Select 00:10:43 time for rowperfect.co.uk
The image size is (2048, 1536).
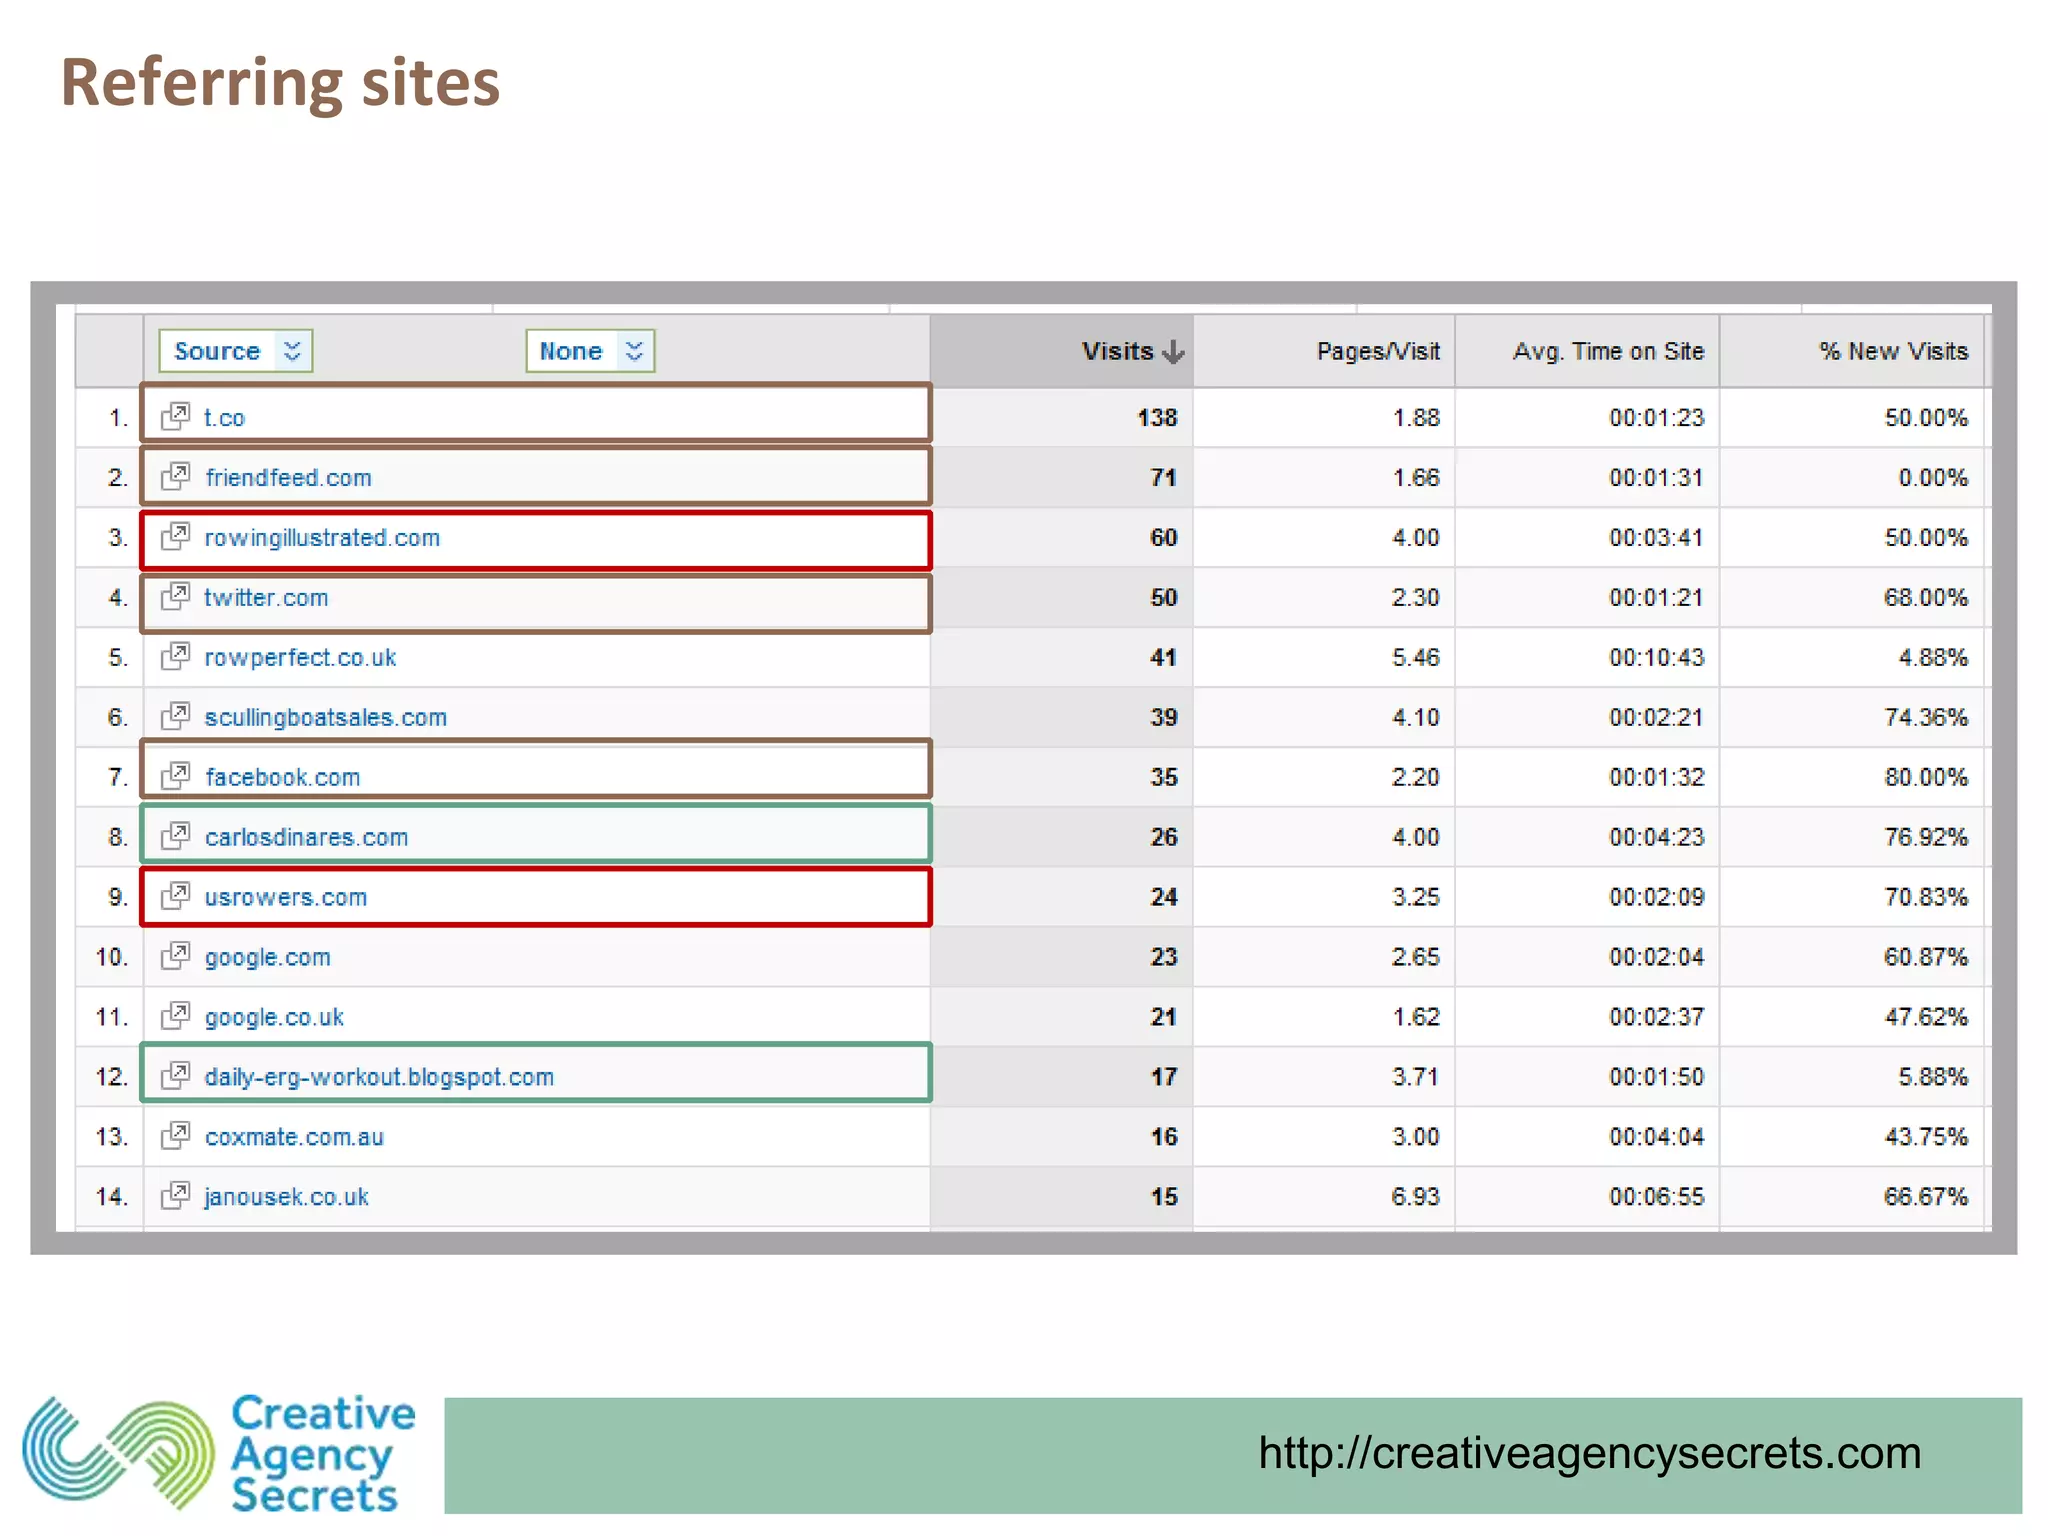pos(1656,658)
